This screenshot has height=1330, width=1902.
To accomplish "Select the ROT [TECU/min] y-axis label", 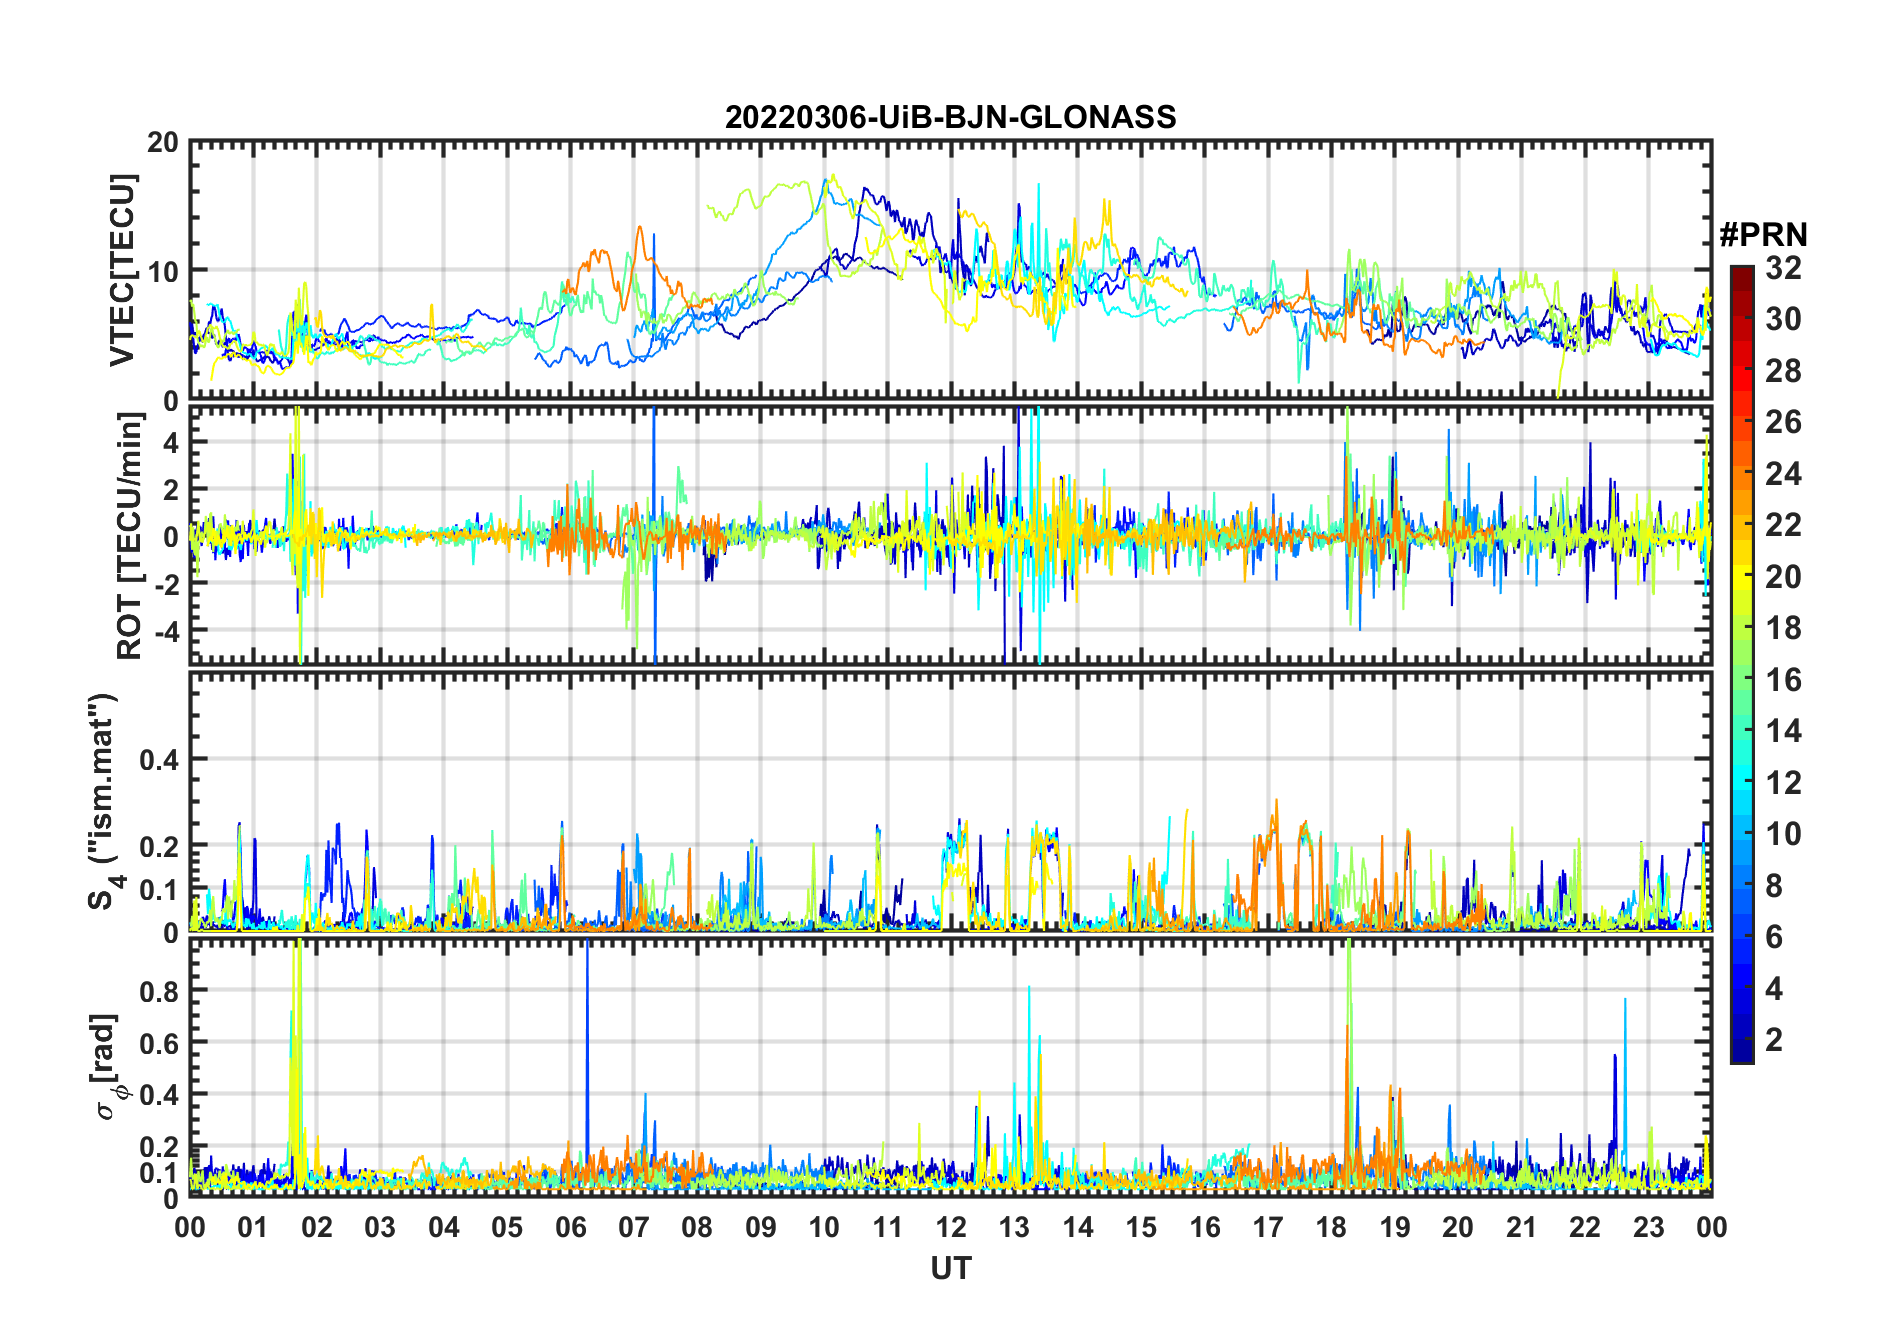I will pyautogui.click(x=130, y=536).
